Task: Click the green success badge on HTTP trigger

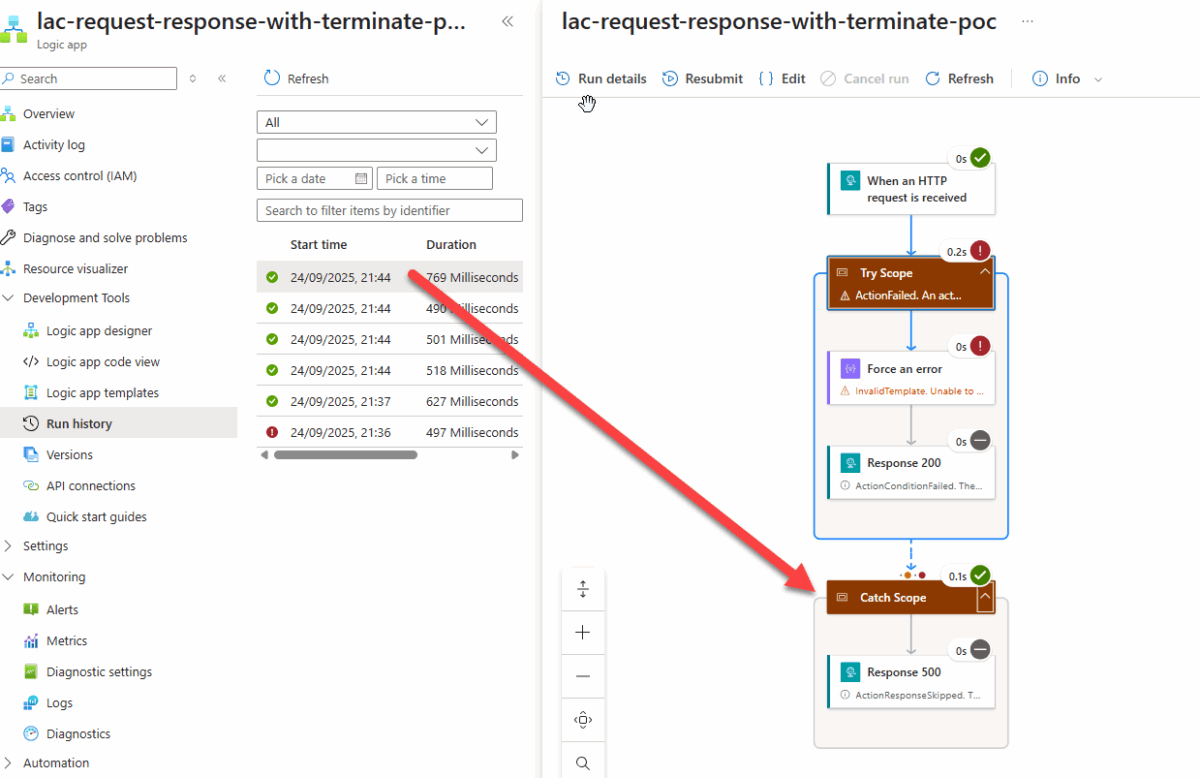Action: point(978,157)
